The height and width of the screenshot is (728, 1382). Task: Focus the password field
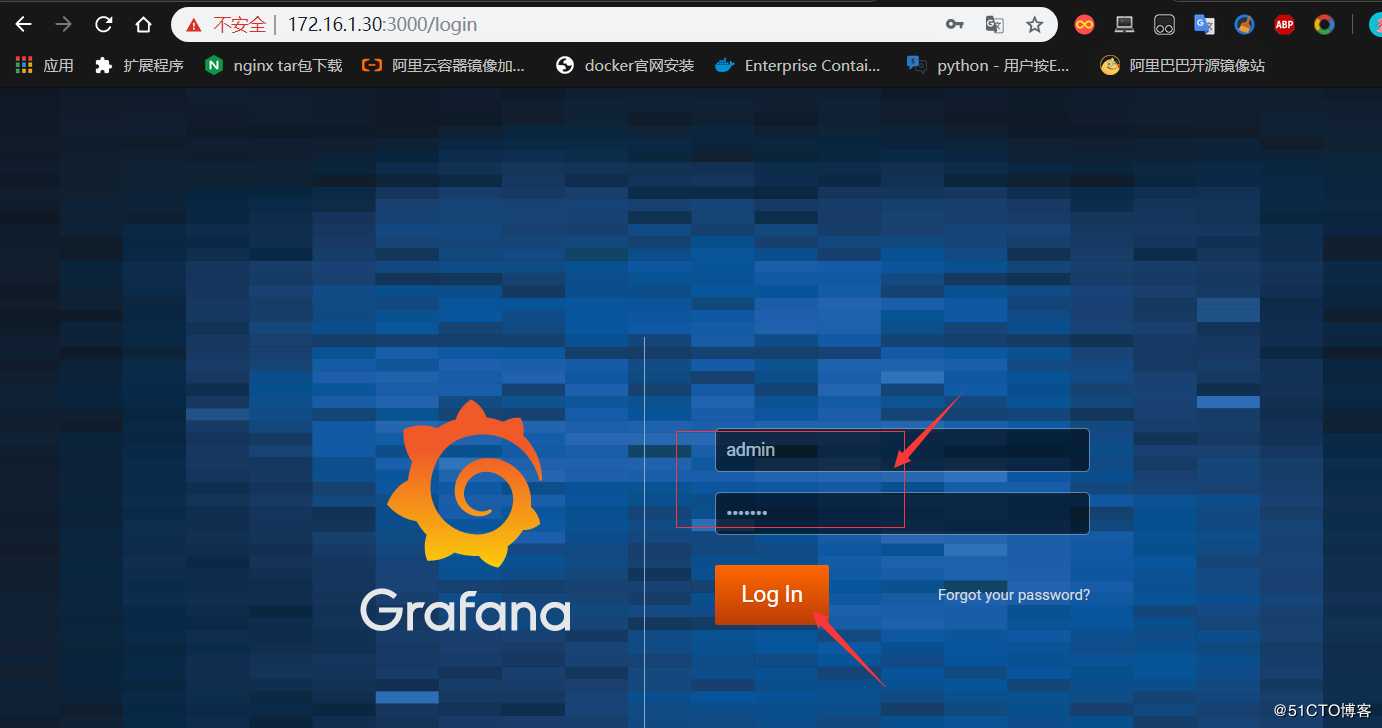[x=902, y=513]
